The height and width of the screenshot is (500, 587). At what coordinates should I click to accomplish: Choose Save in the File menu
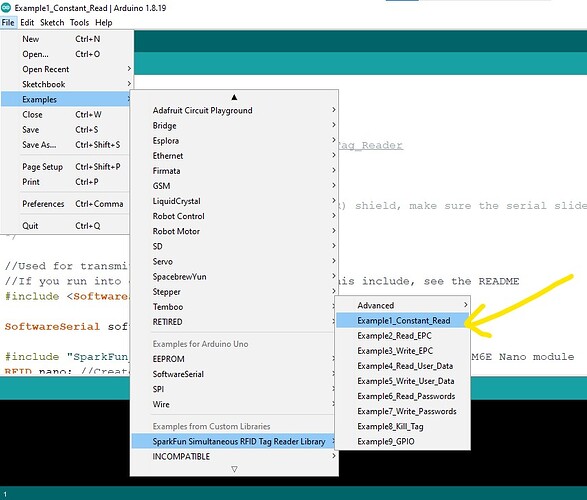[66, 129]
